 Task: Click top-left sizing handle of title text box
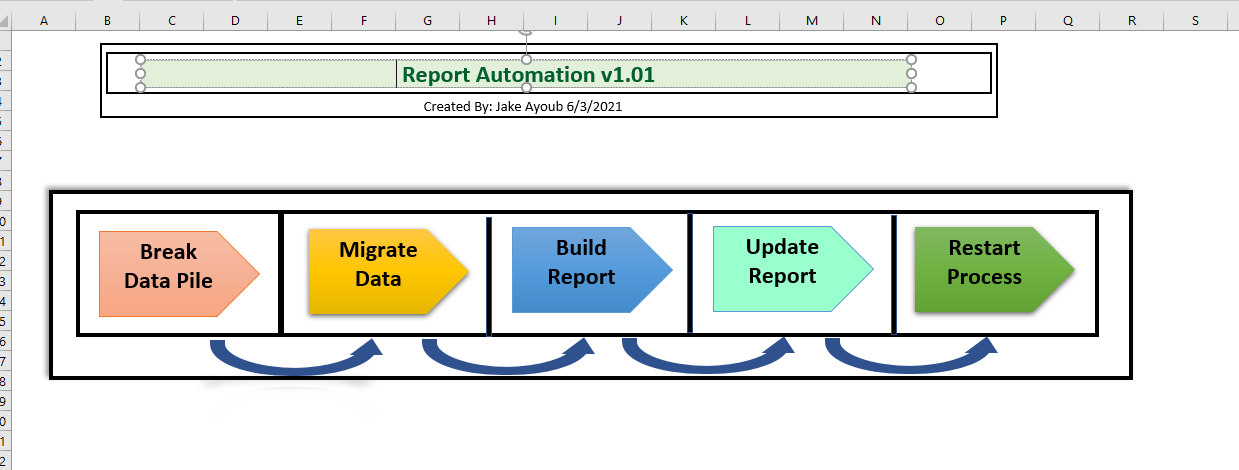(140, 59)
